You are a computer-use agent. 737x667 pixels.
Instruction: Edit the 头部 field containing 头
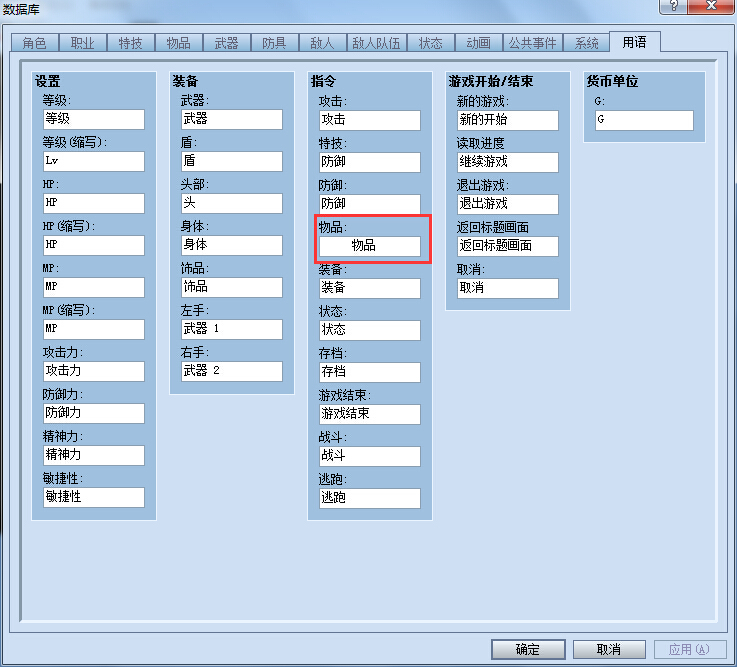pos(232,203)
